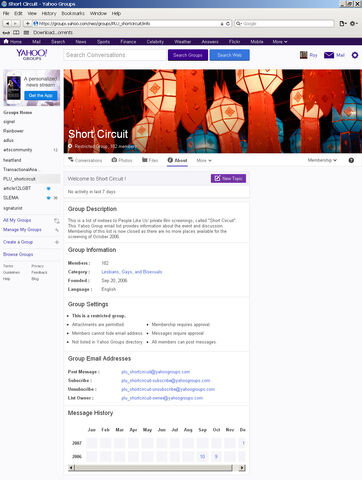The image size is (362, 480).
Task: Open the Bookmarks menu
Action: point(73,13)
